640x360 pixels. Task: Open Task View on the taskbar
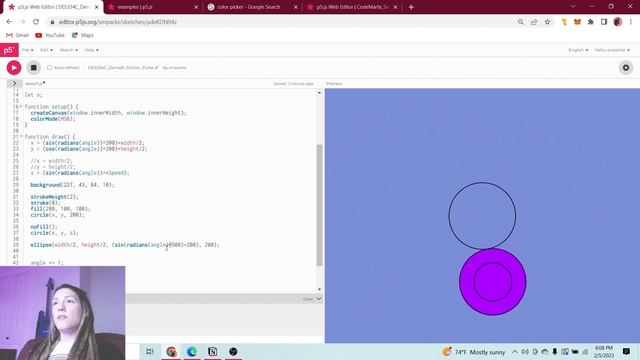pos(150,352)
